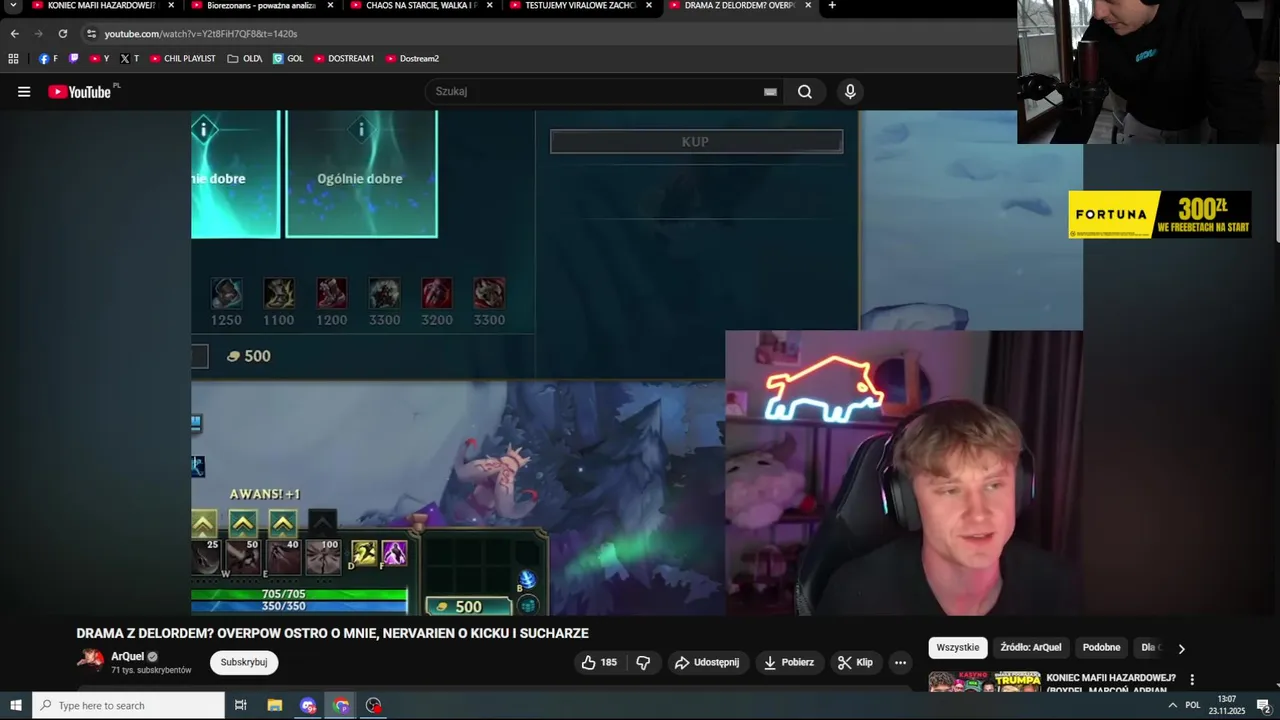Like the video with thumbs up 185
The image size is (1280, 720).
600,662
